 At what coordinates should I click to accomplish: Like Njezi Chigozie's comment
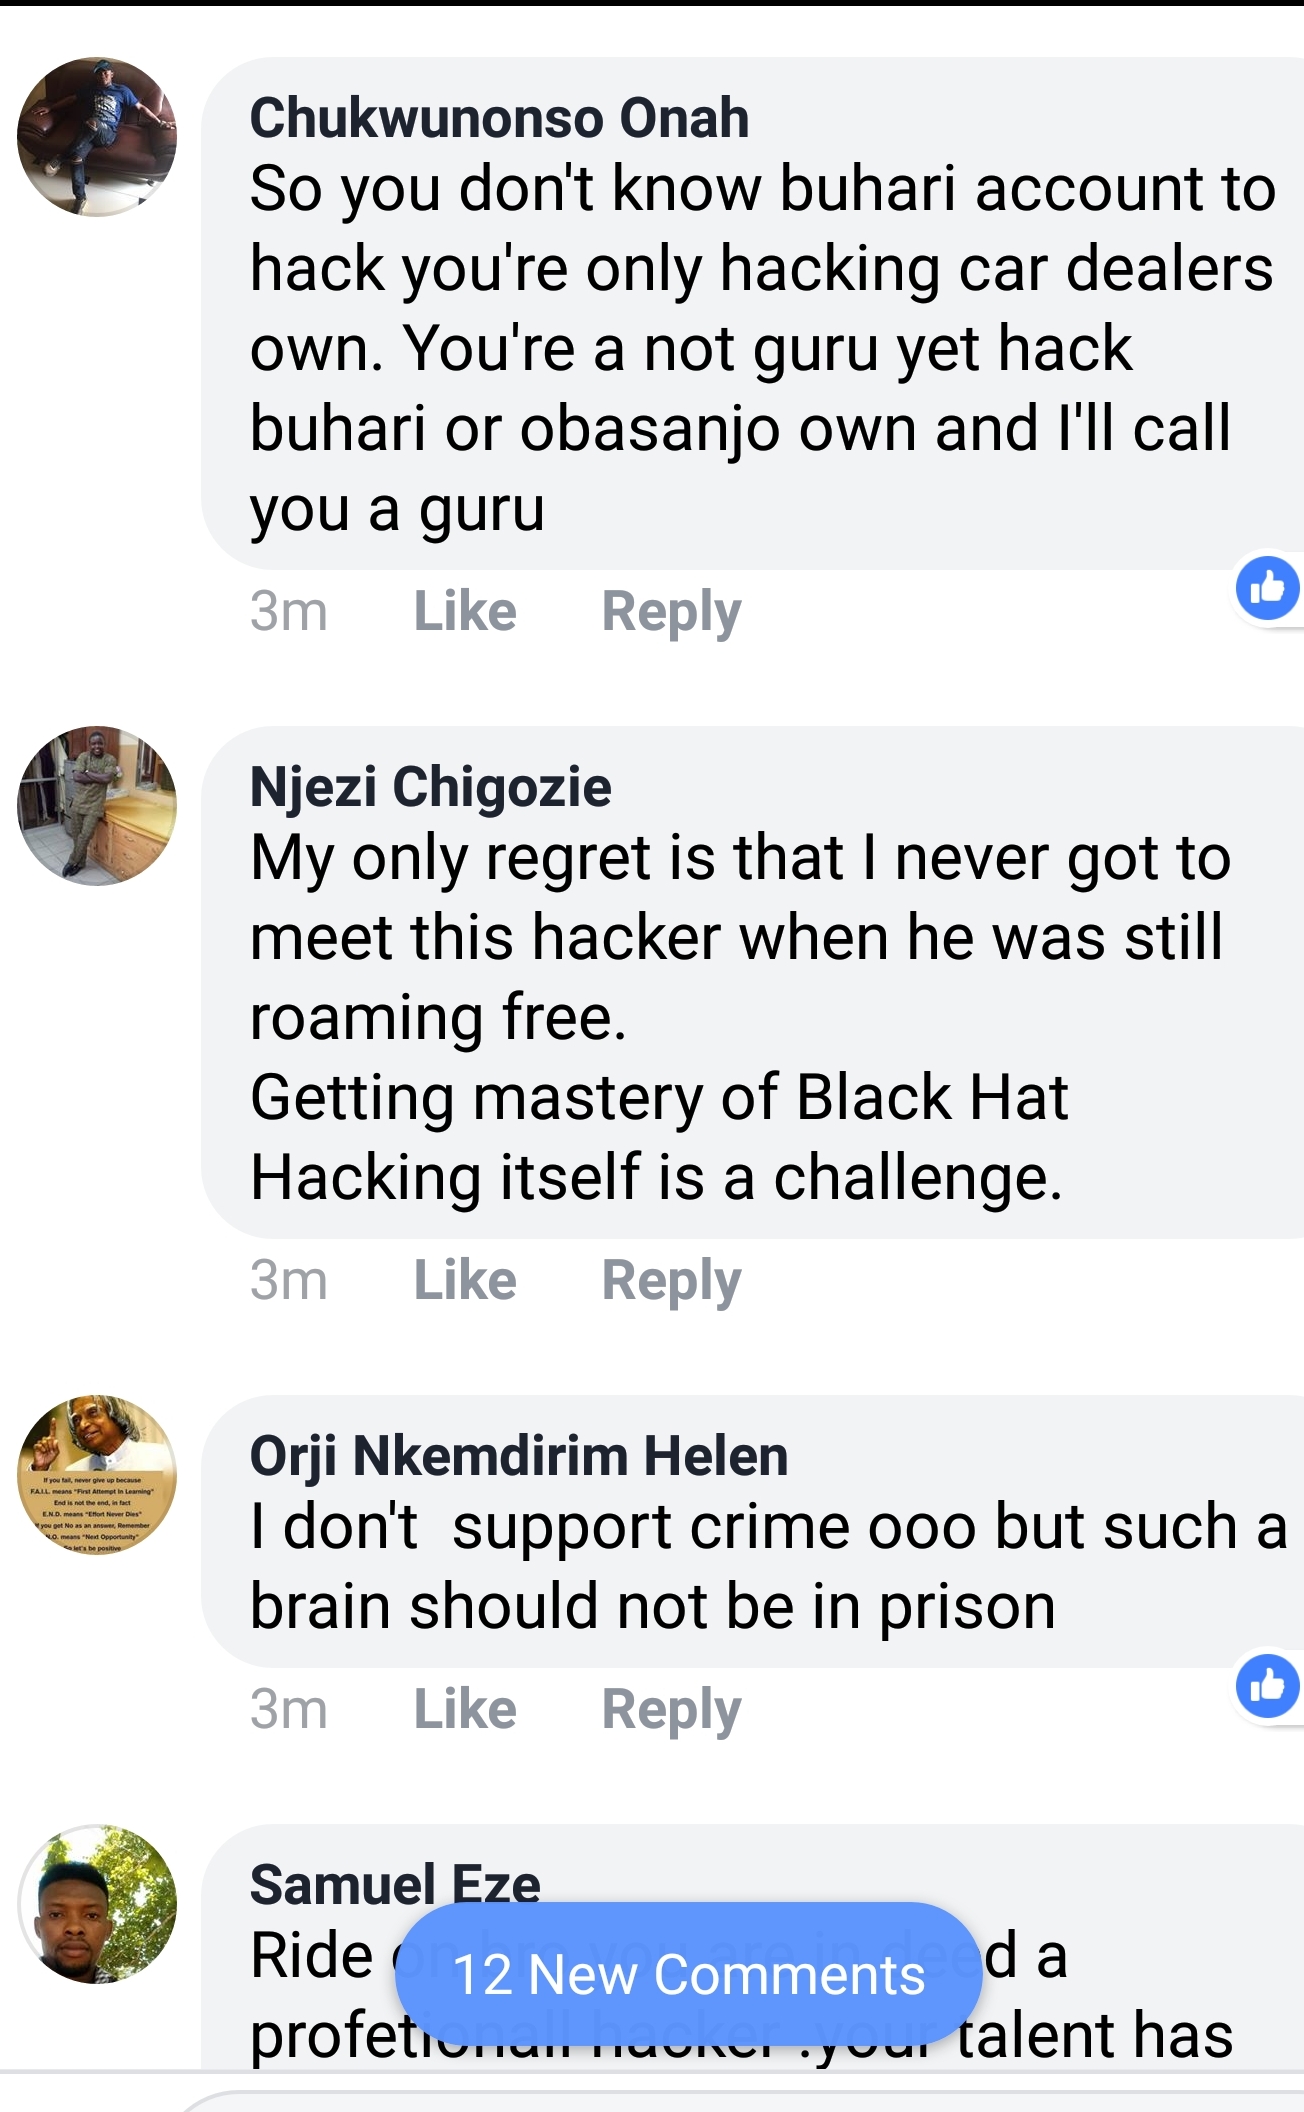pyautogui.click(x=465, y=1280)
